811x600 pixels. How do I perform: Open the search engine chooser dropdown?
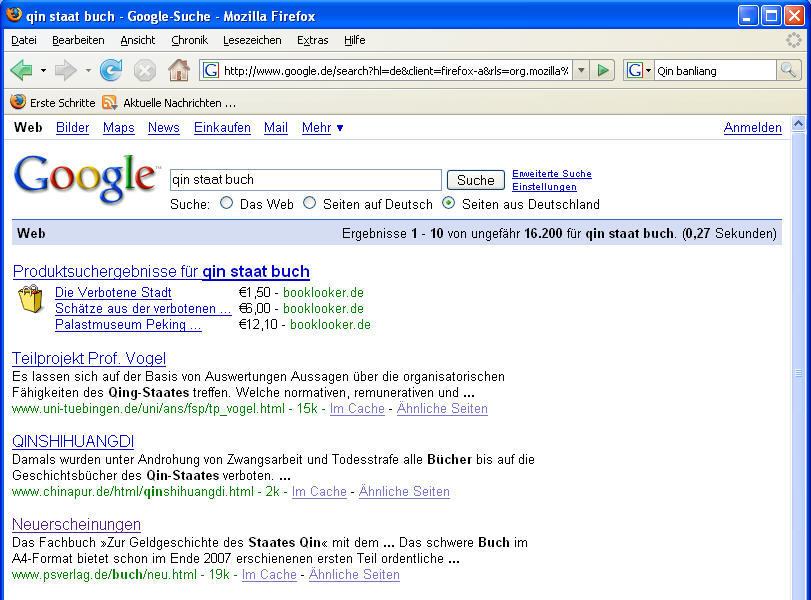pyautogui.click(x=648, y=70)
